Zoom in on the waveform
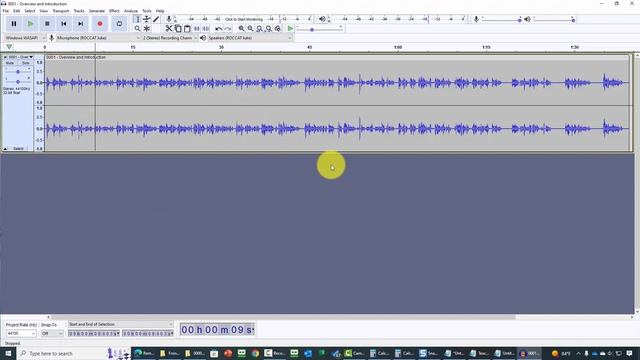This screenshot has height=360, width=640. (x=241, y=29)
